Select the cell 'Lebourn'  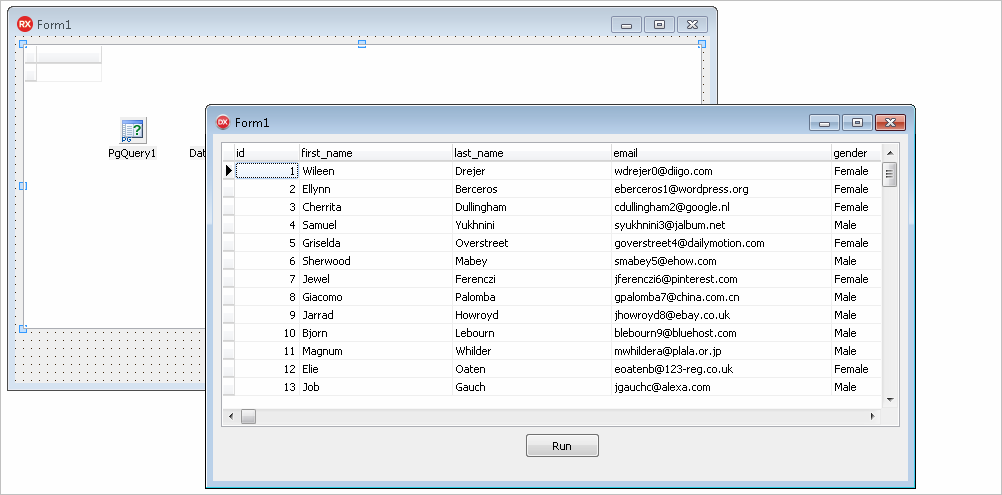532,333
